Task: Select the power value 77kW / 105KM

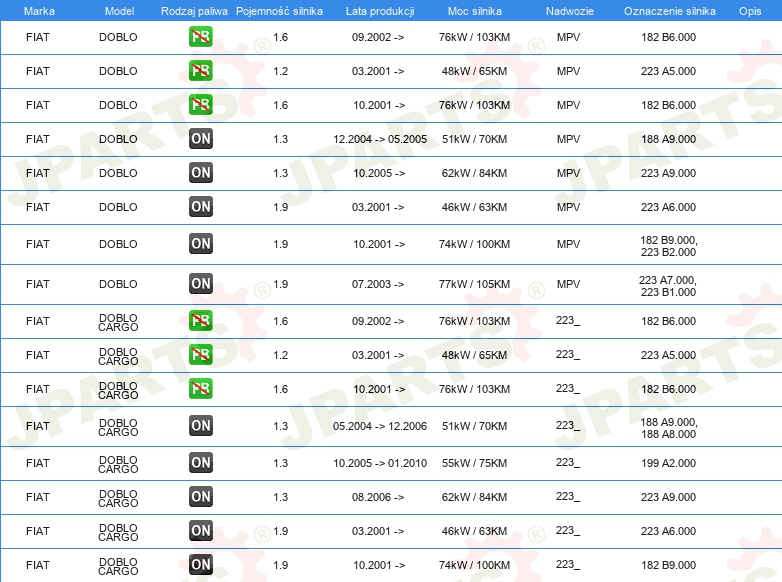Action: click(474, 284)
